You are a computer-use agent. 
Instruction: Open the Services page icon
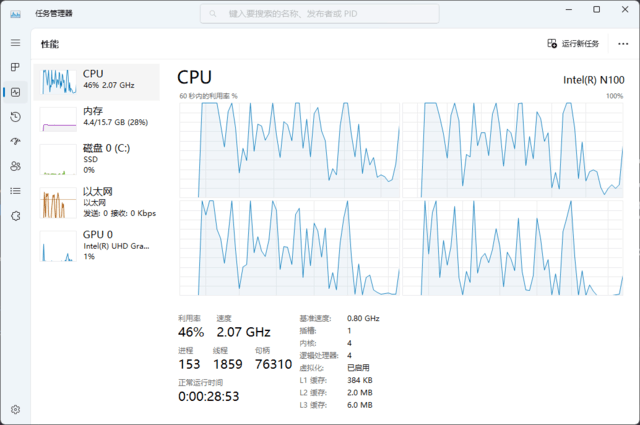pyautogui.click(x=15, y=215)
